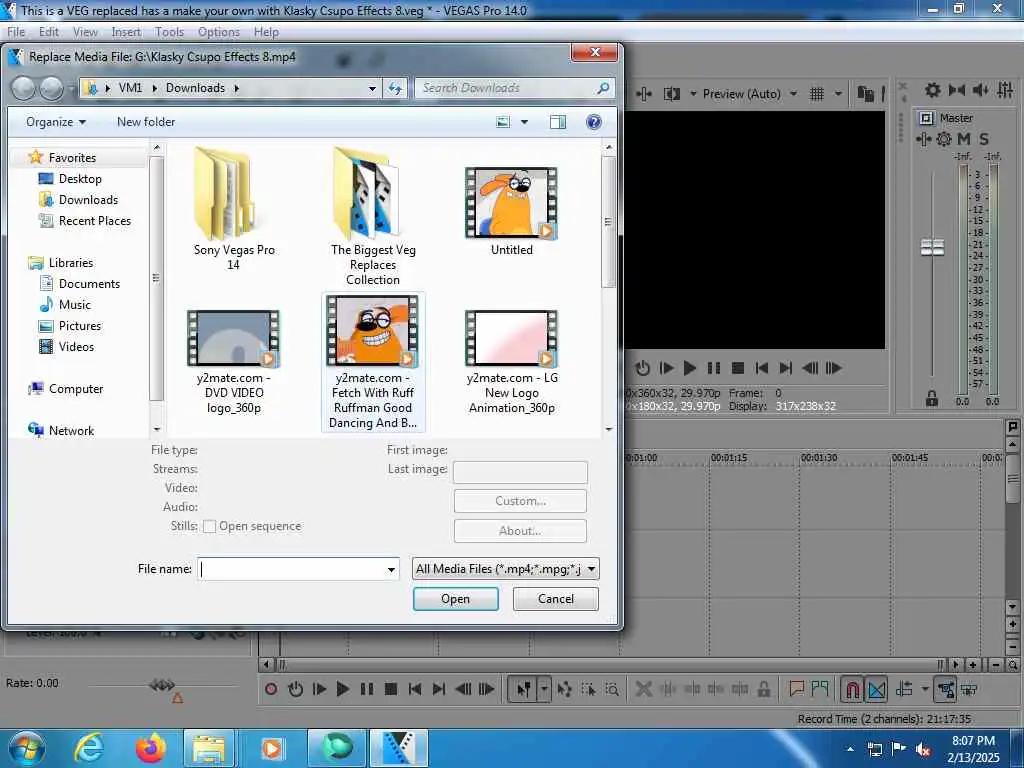The height and width of the screenshot is (768, 1024).
Task: Enable the Open sequence checkbox
Action: click(210, 526)
